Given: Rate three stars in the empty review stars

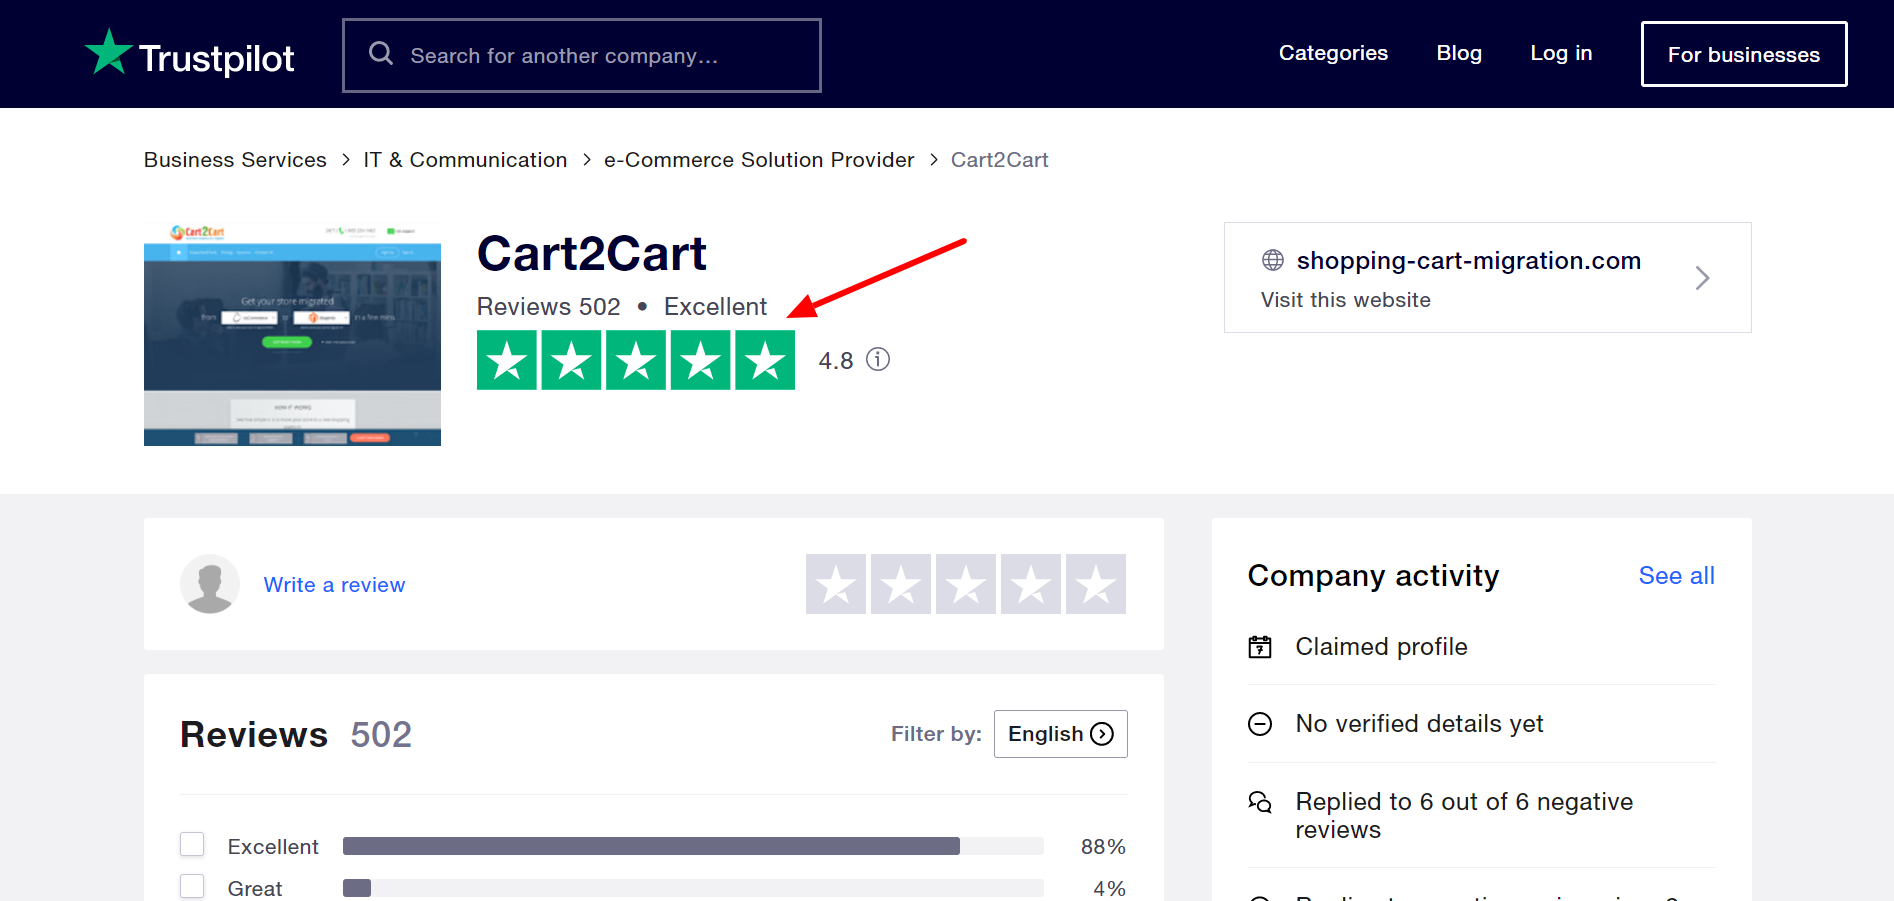Looking at the screenshot, I should click(x=965, y=583).
